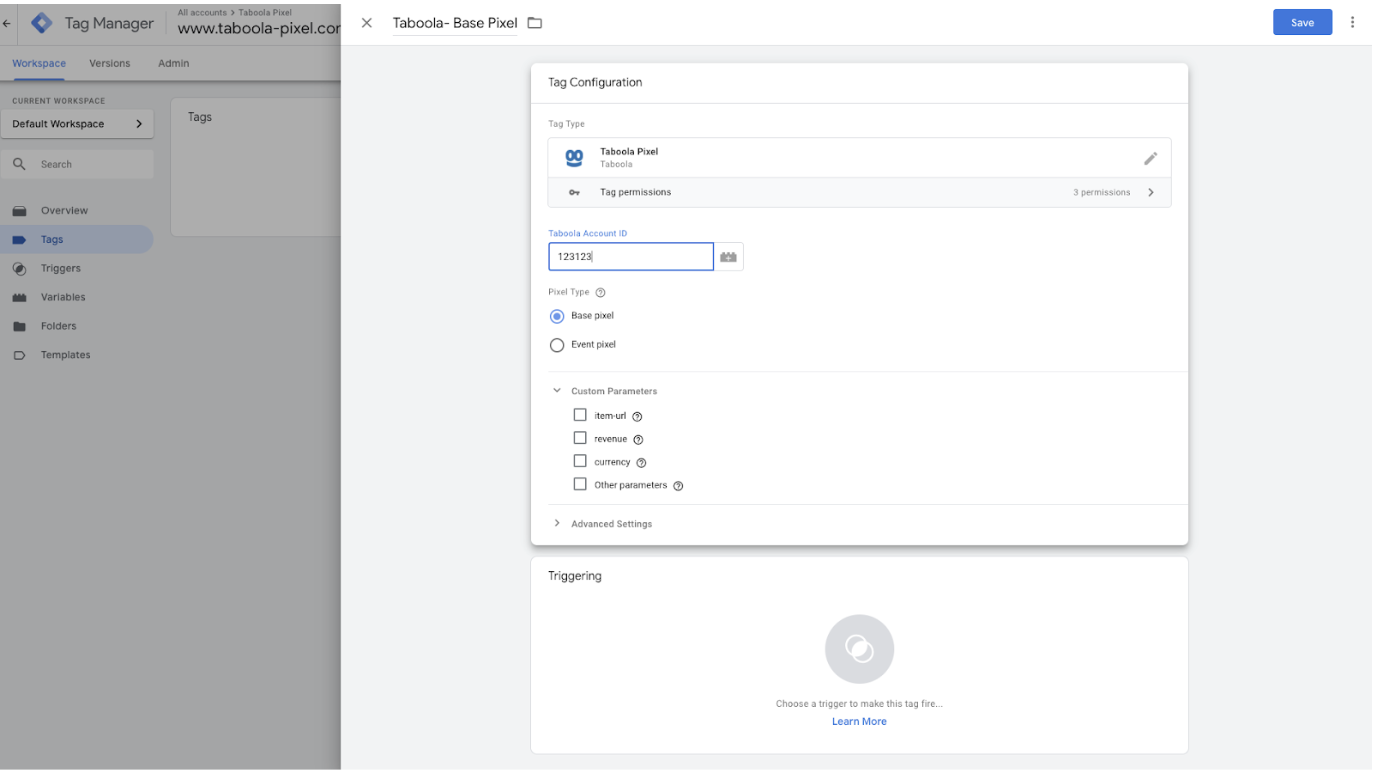
Task: Save the tag with the Save button
Action: pyautogui.click(x=1302, y=22)
